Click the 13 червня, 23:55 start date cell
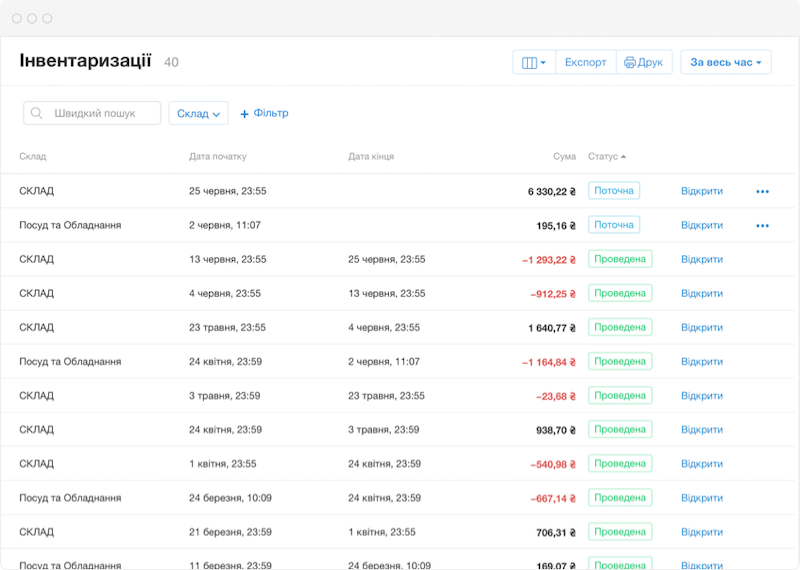The image size is (800, 570). click(x=228, y=259)
